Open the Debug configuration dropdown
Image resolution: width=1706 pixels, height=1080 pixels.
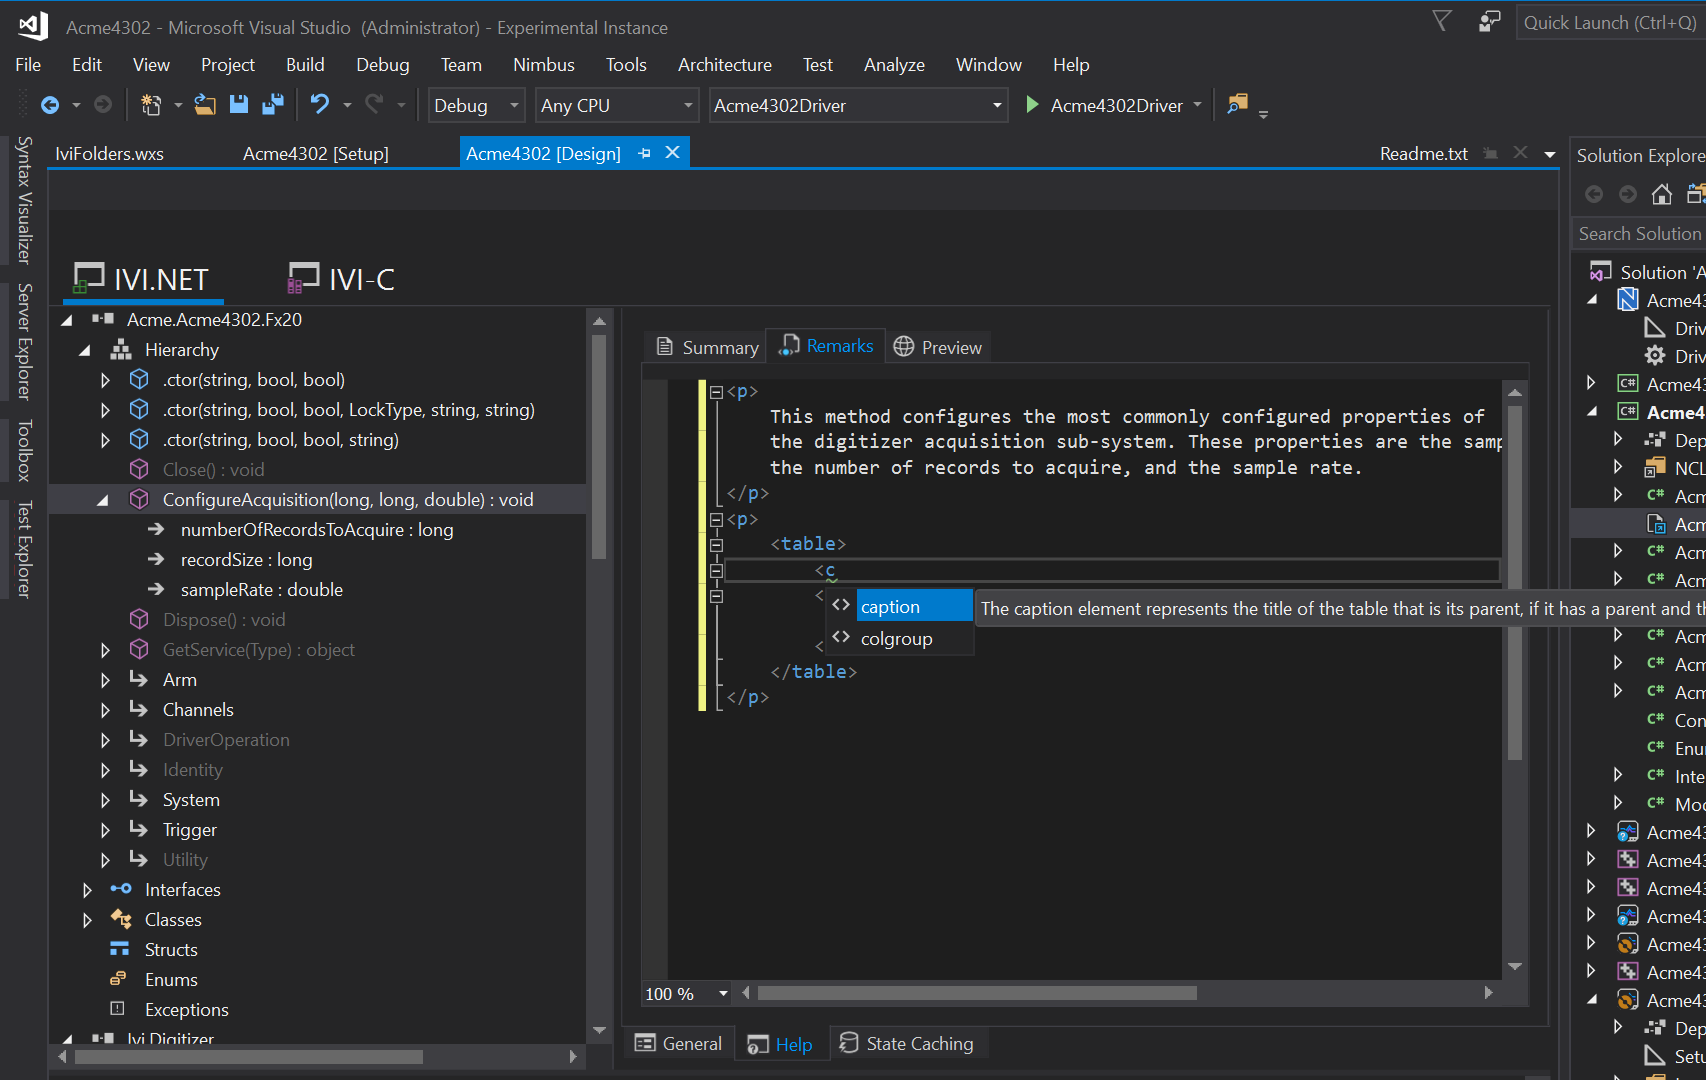click(511, 105)
